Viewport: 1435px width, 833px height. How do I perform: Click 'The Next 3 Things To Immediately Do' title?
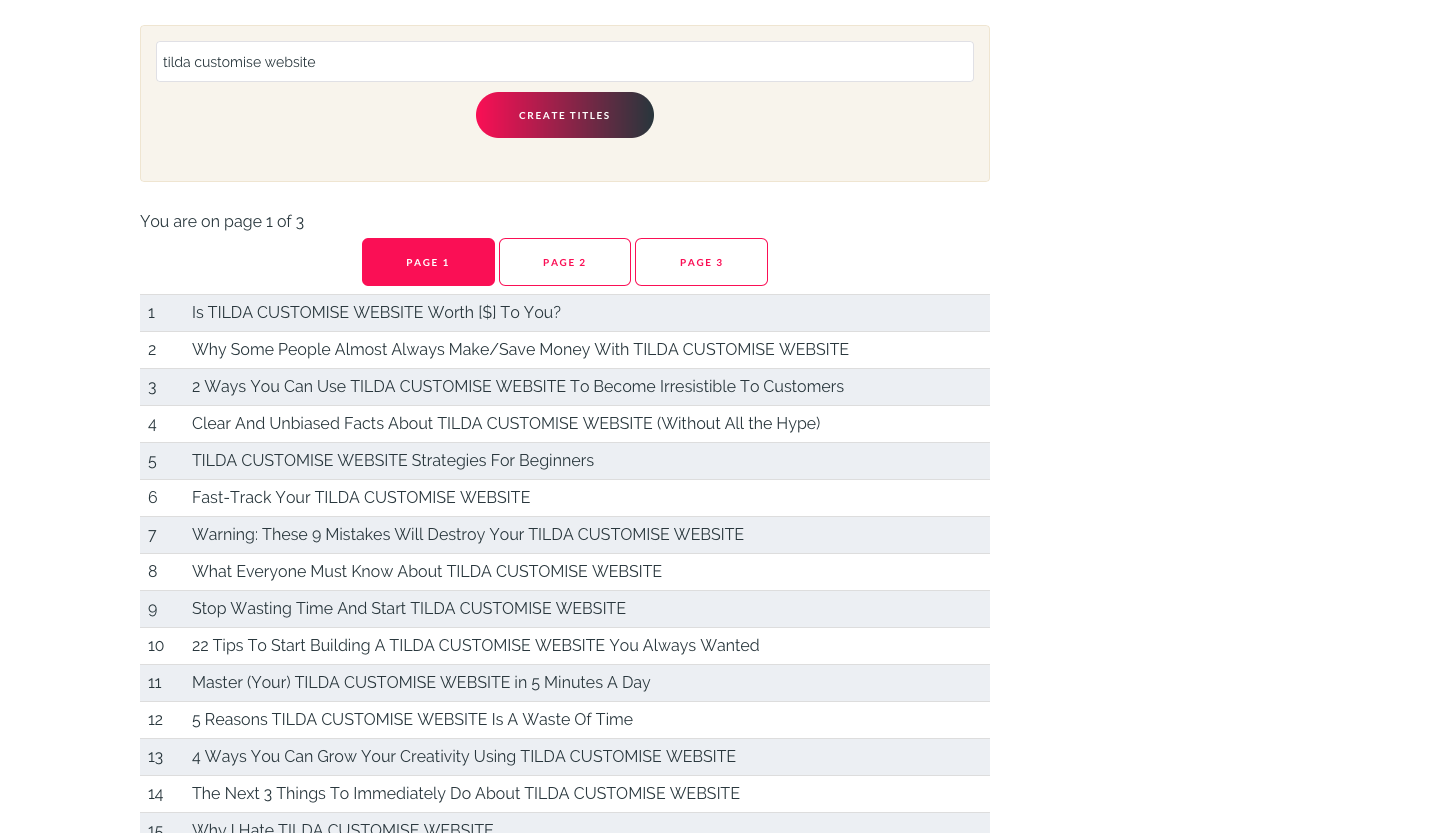466,794
